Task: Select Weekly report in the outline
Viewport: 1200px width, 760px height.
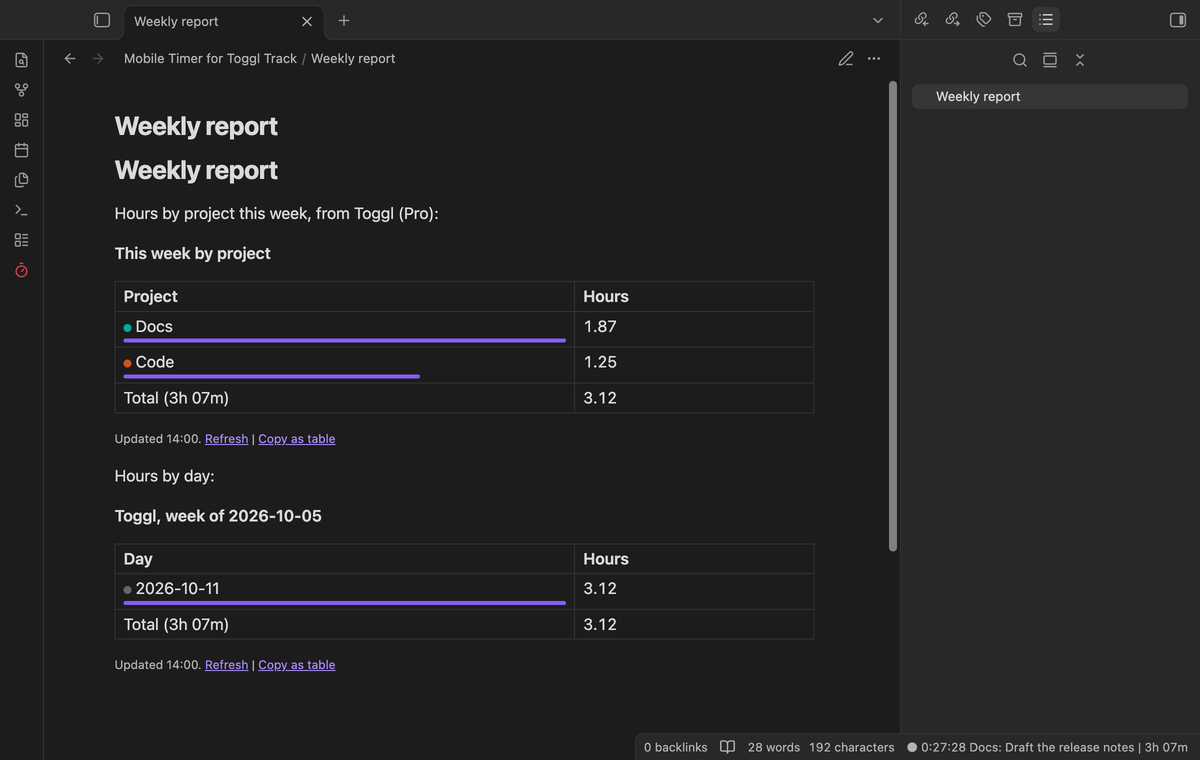Action: [1049, 96]
